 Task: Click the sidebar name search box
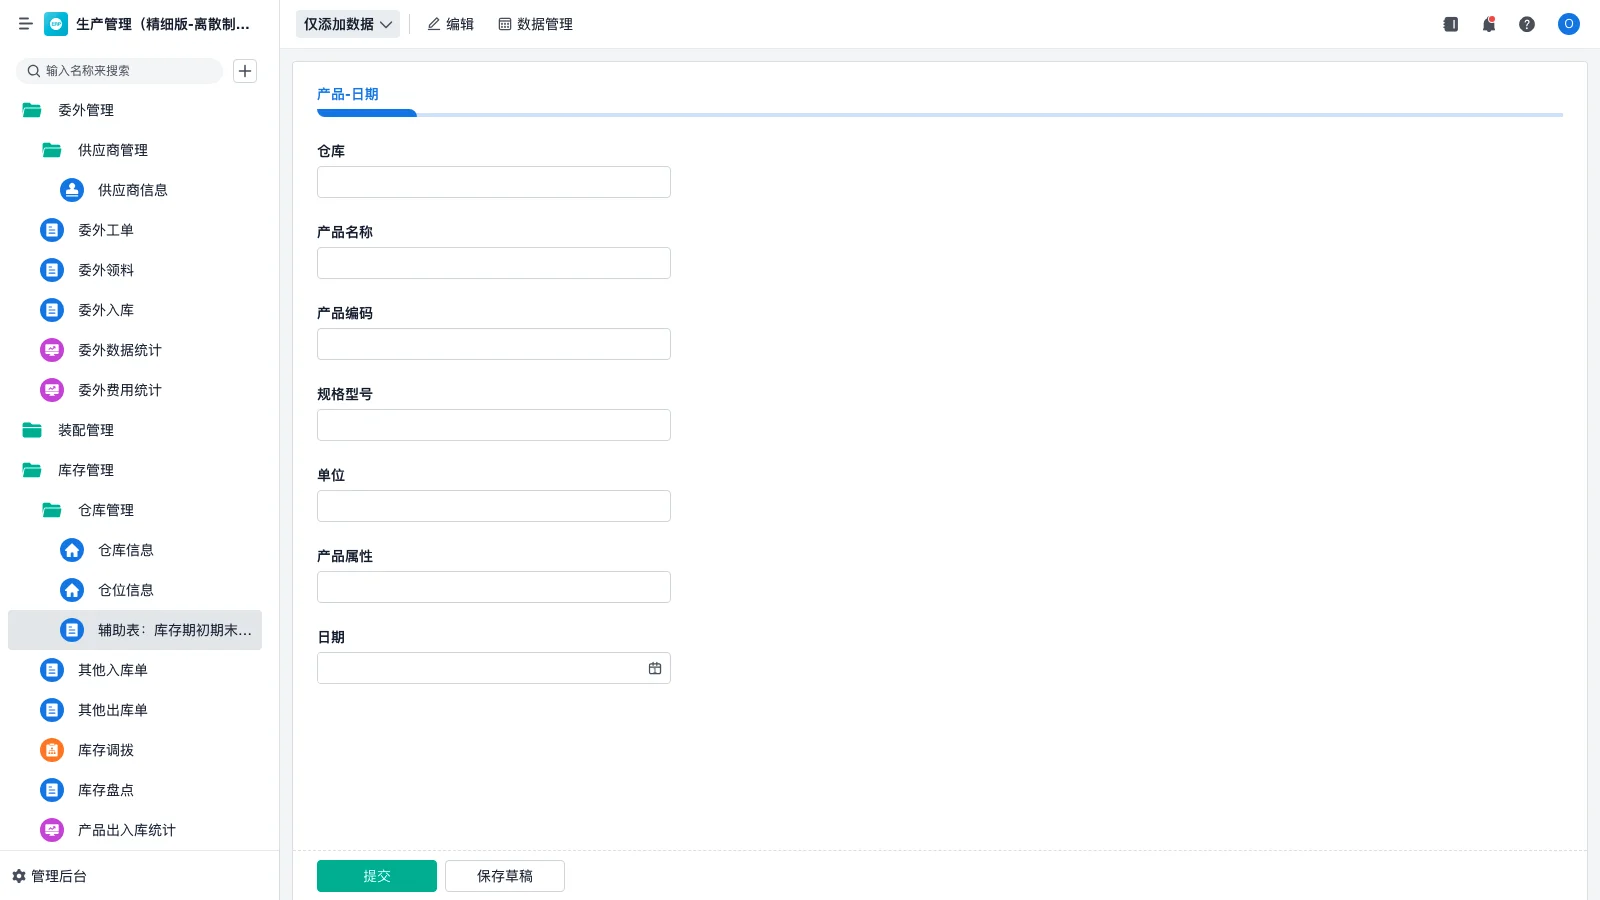click(125, 71)
